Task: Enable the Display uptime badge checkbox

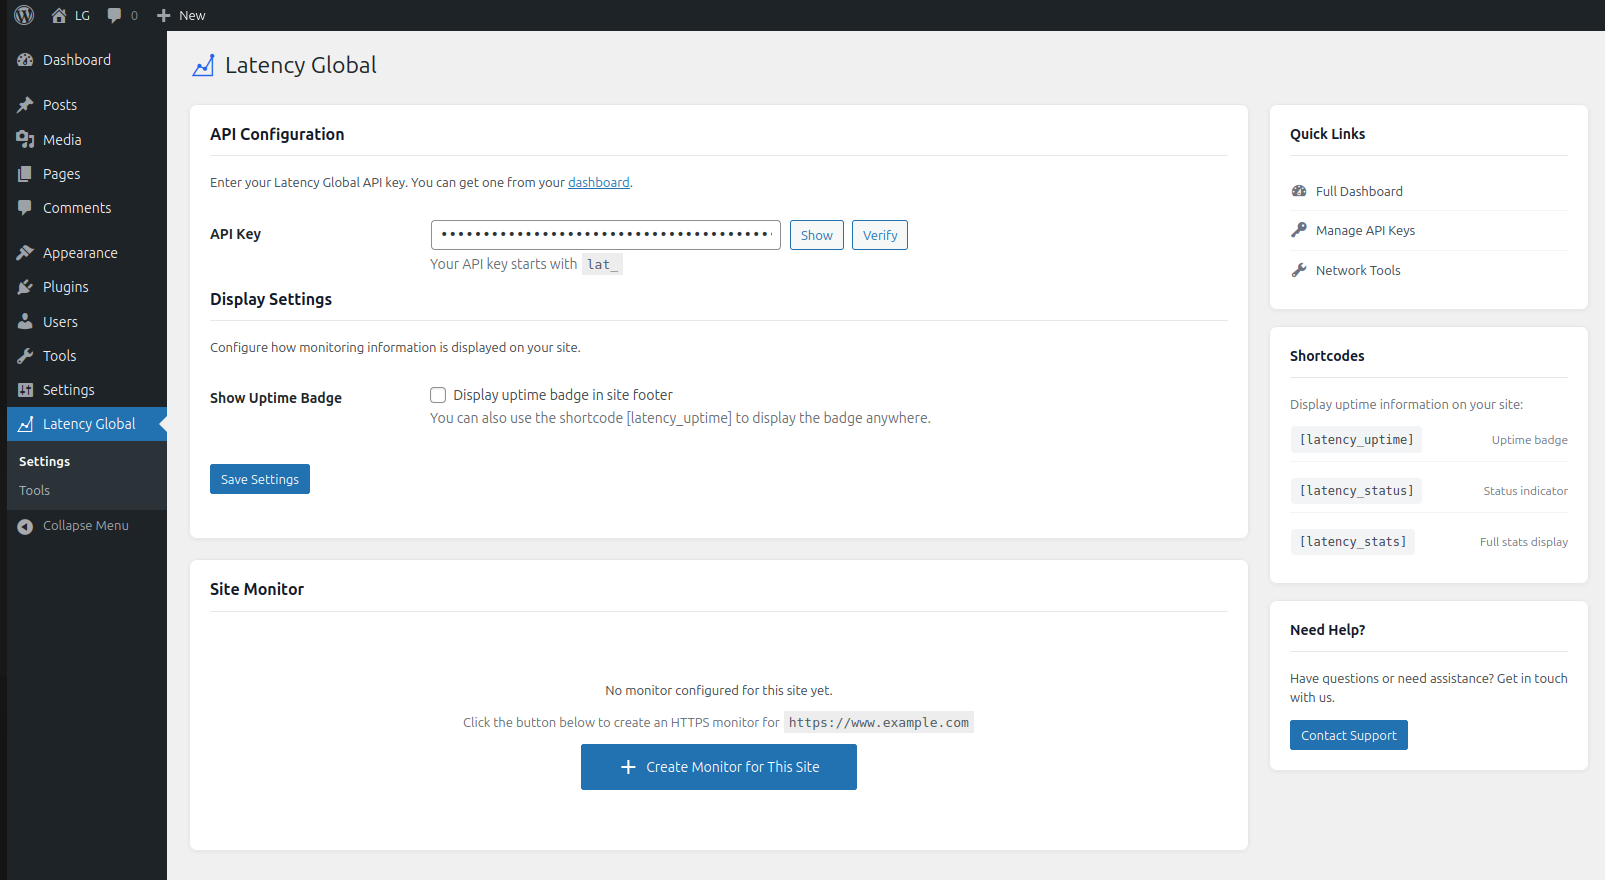Action: (x=438, y=395)
